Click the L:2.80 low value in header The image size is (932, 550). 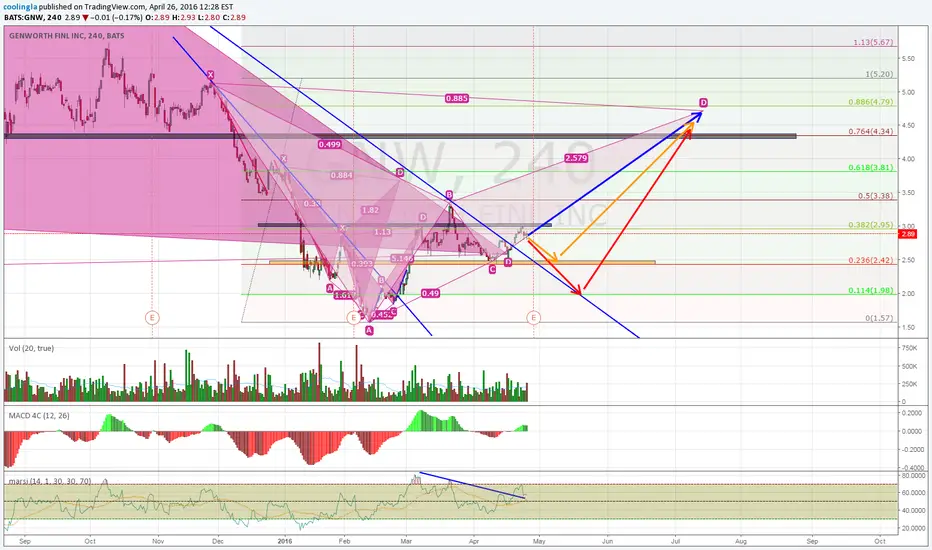click(209, 18)
